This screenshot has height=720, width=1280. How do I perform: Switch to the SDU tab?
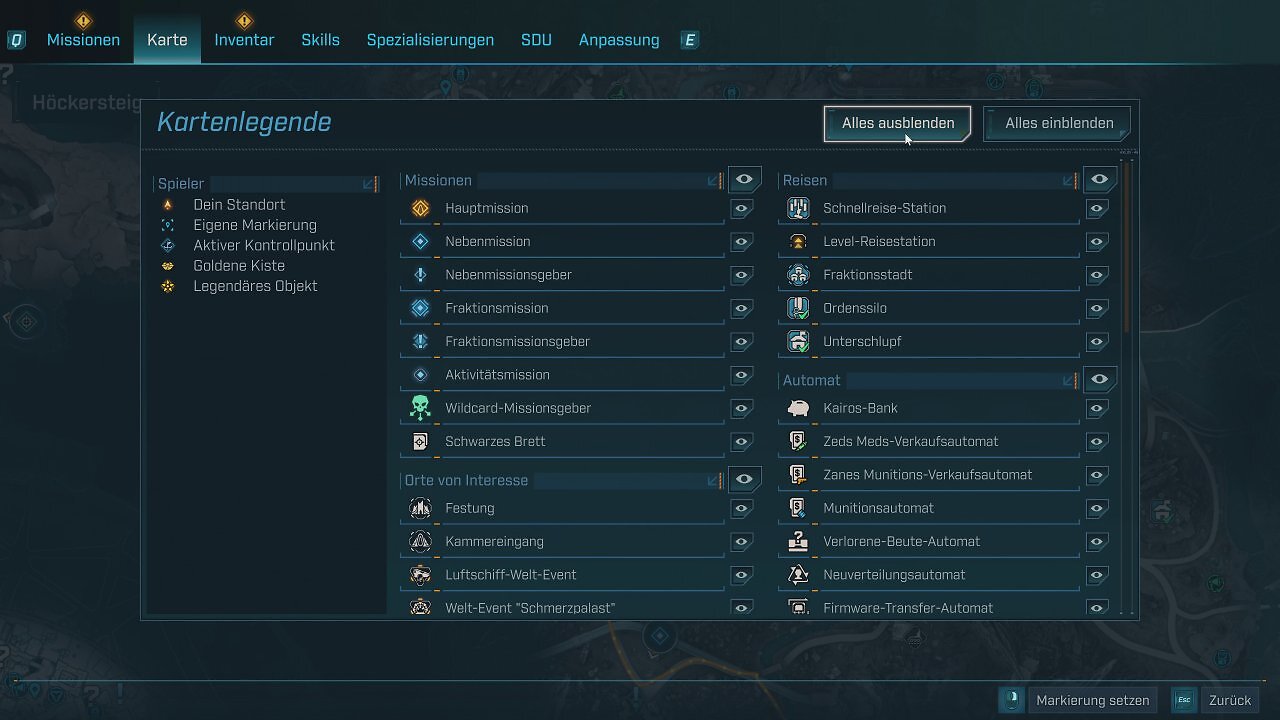click(536, 40)
